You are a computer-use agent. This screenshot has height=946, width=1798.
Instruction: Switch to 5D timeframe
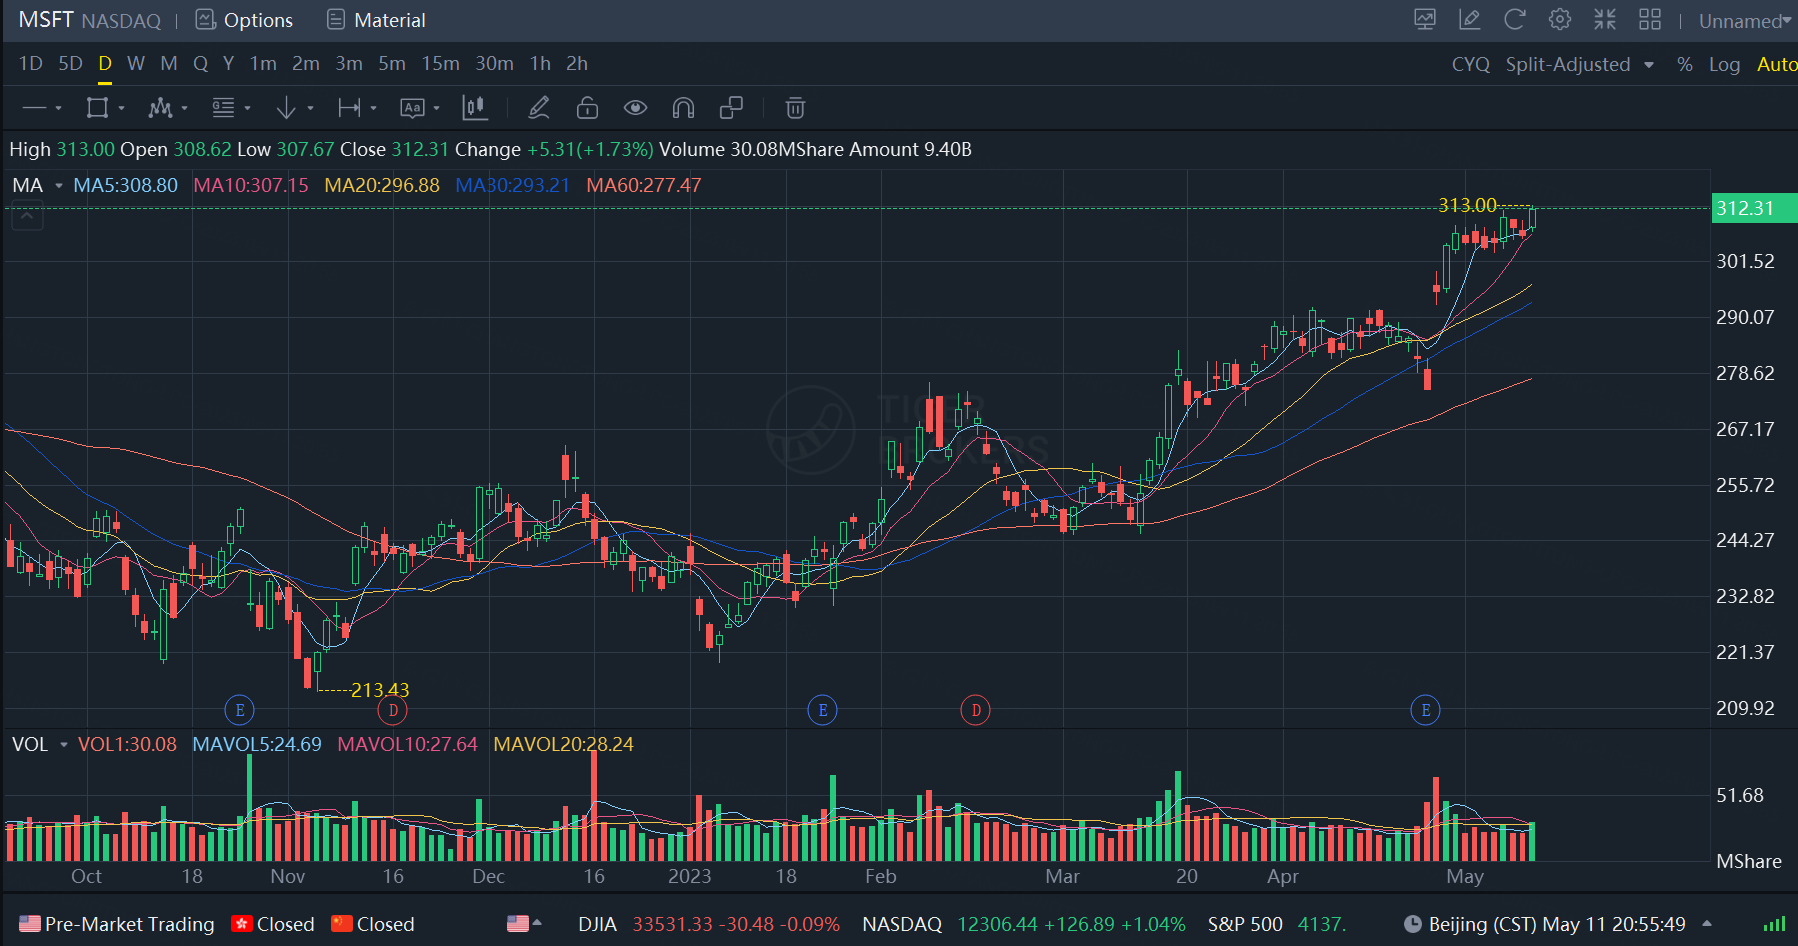pyautogui.click(x=70, y=64)
